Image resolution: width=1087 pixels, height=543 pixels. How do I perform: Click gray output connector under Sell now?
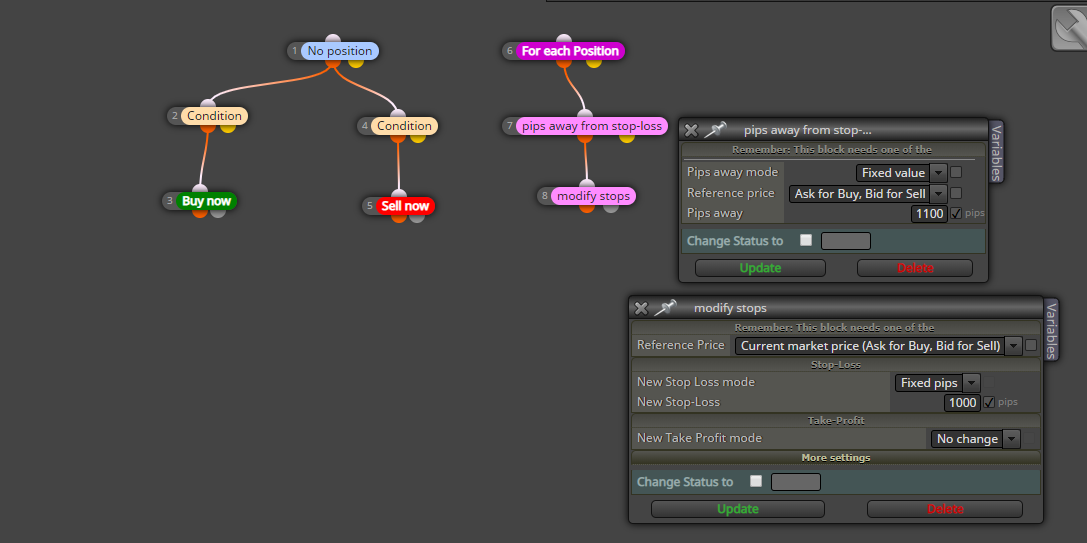[417, 217]
